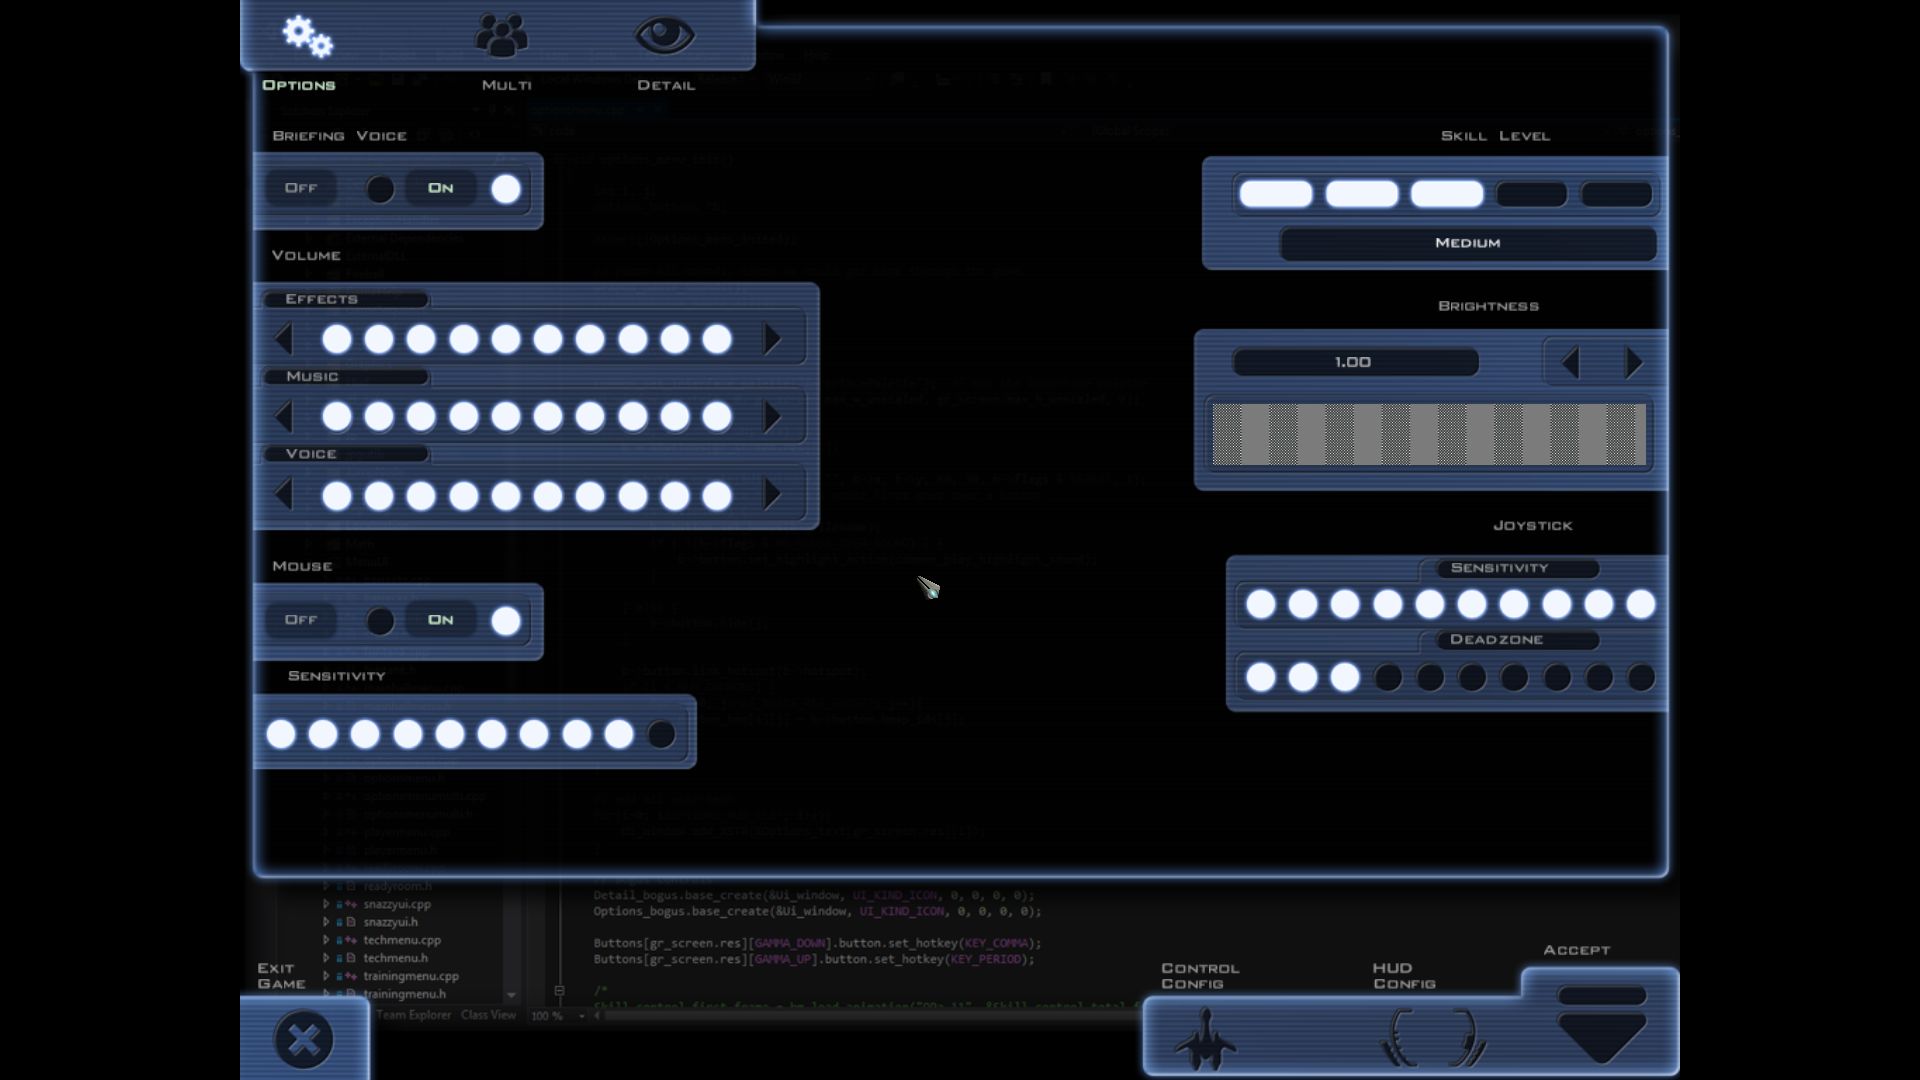Image resolution: width=1920 pixels, height=1080 pixels.
Task: Set Music volume to third dot
Action: (x=421, y=416)
